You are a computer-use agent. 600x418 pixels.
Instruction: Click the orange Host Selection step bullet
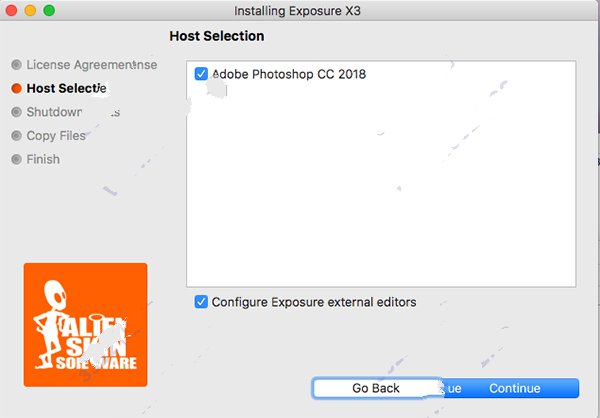(x=16, y=88)
